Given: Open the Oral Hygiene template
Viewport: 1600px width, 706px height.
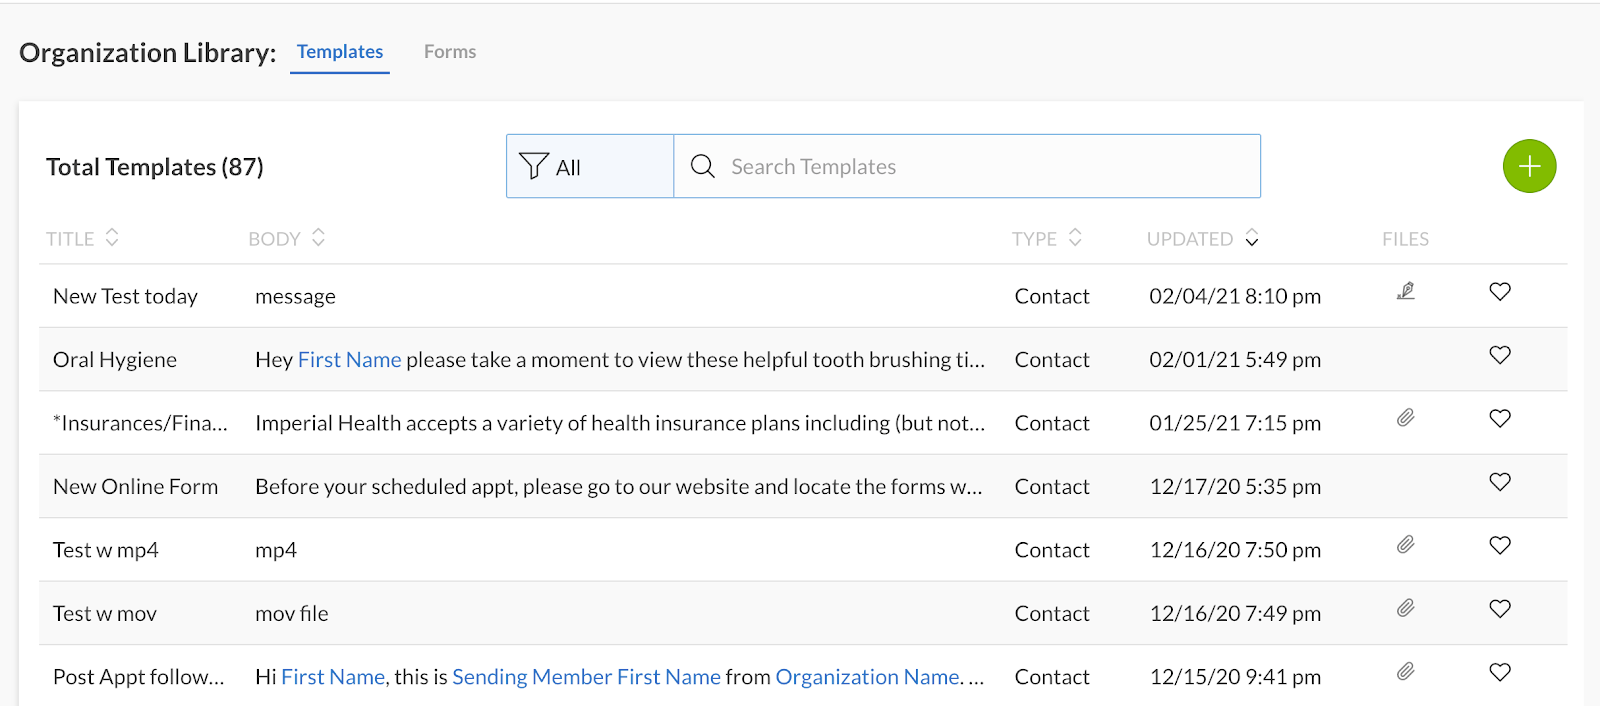Looking at the screenshot, I should point(115,360).
